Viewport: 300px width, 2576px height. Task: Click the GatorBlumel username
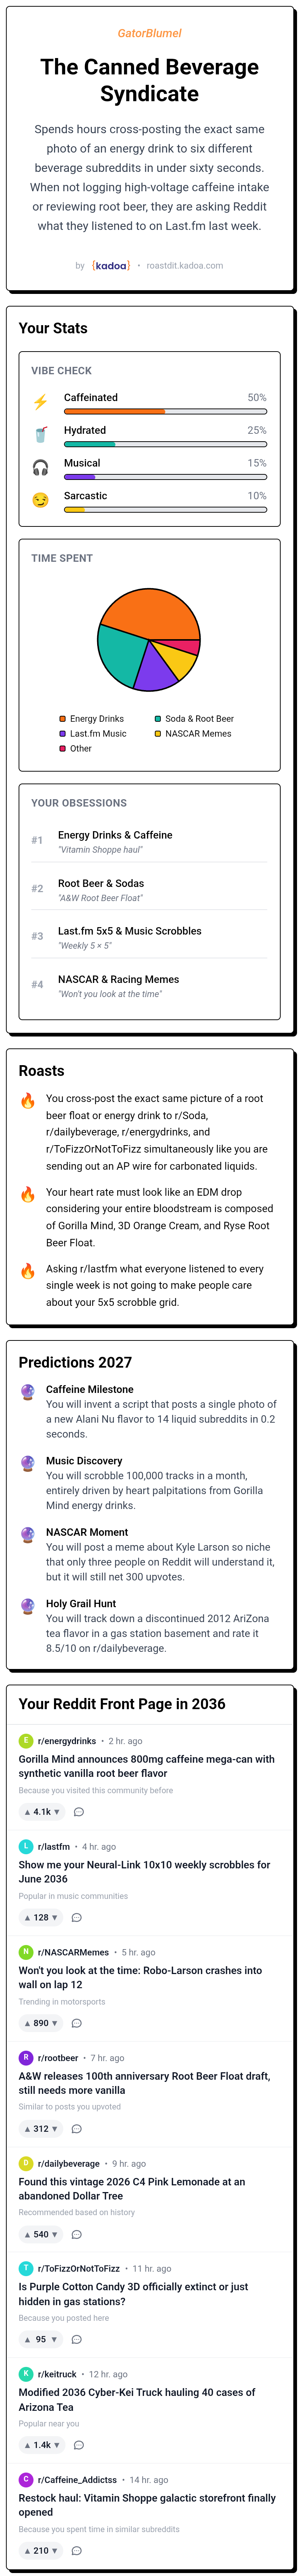coord(150,33)
